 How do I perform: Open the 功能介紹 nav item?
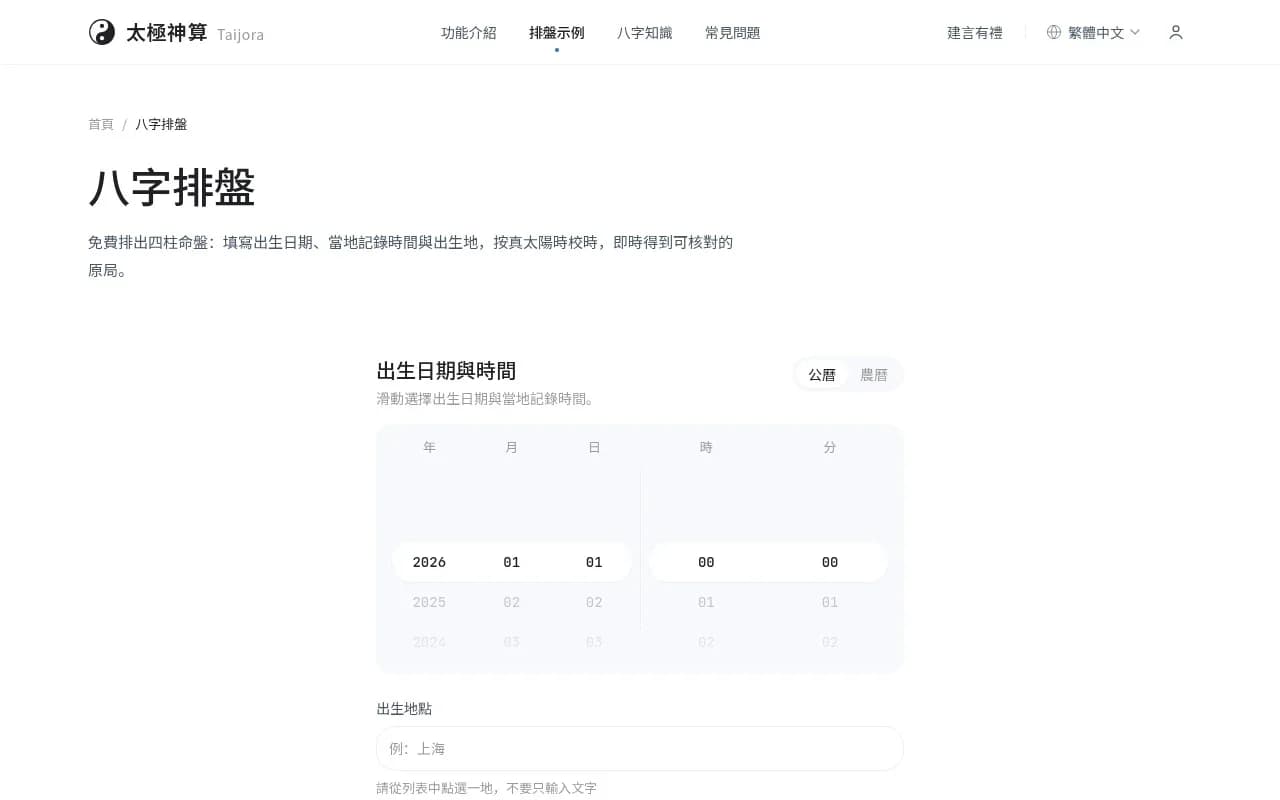(x=469, y=32)
